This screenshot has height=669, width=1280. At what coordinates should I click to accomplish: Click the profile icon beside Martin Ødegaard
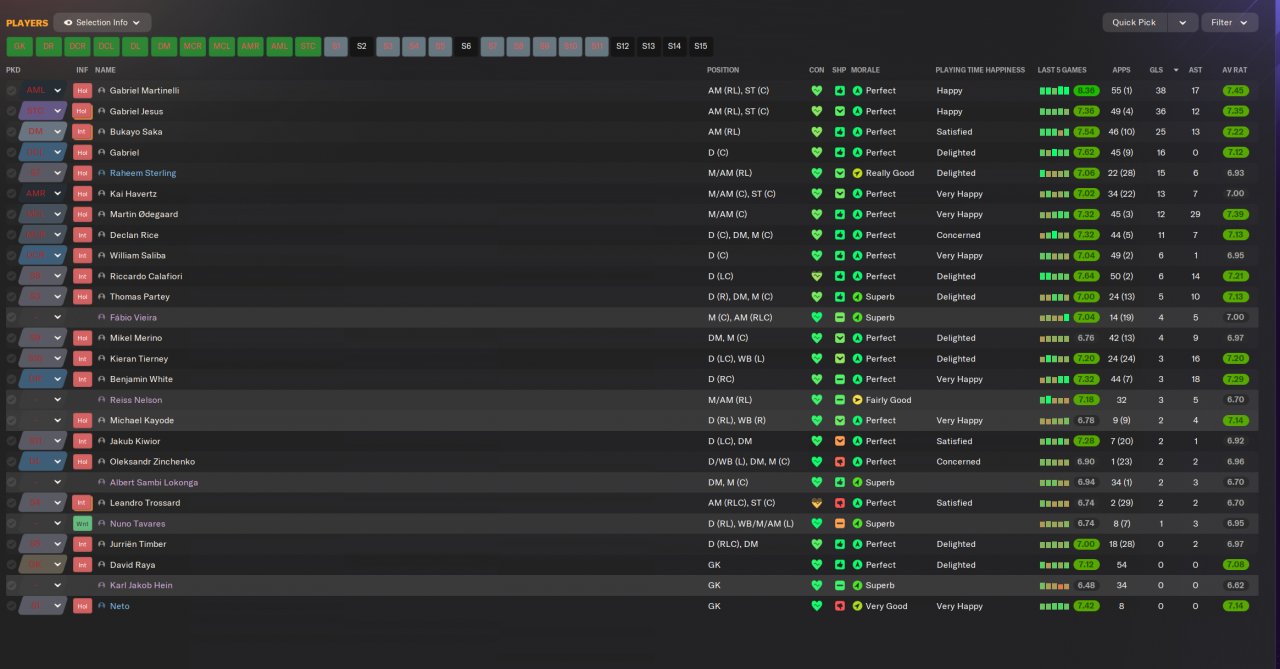pyautogui.click(x=102, y=214)
